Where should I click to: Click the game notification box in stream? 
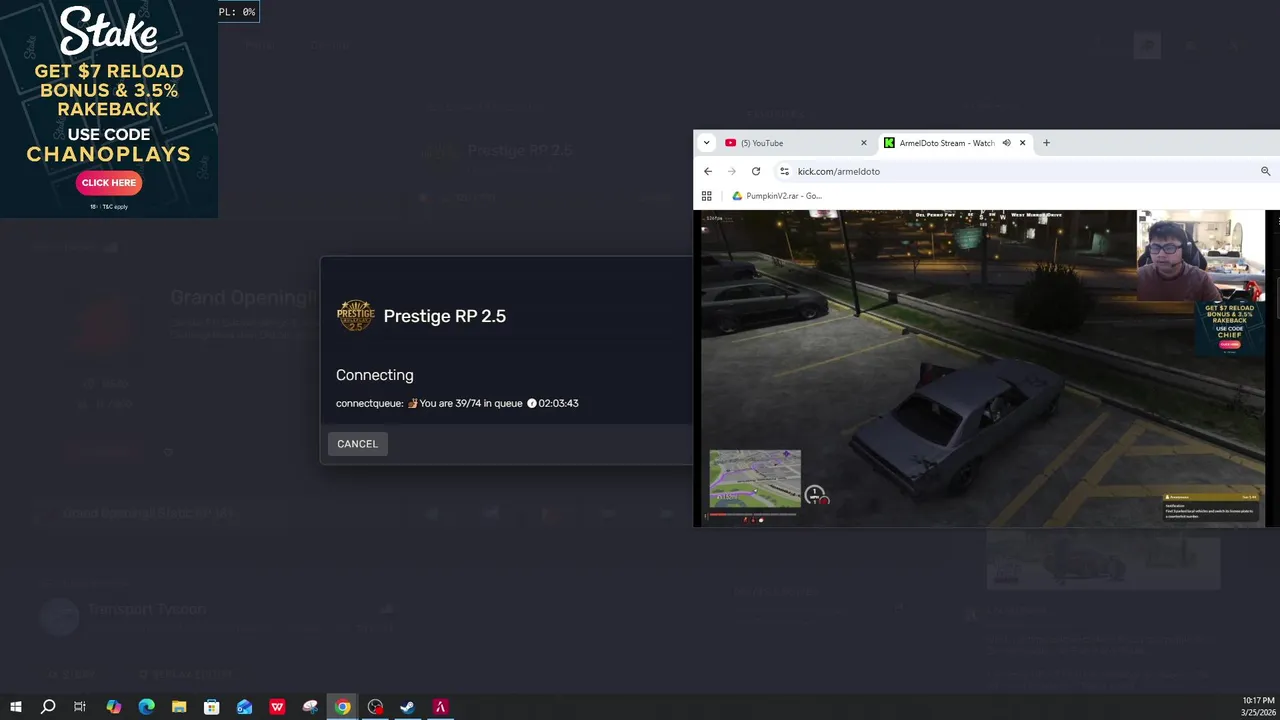pyautogui.click(x=1212, y=506)
